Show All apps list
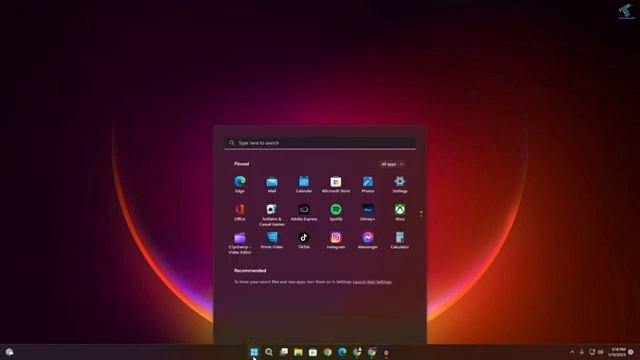 pos(391,164)
